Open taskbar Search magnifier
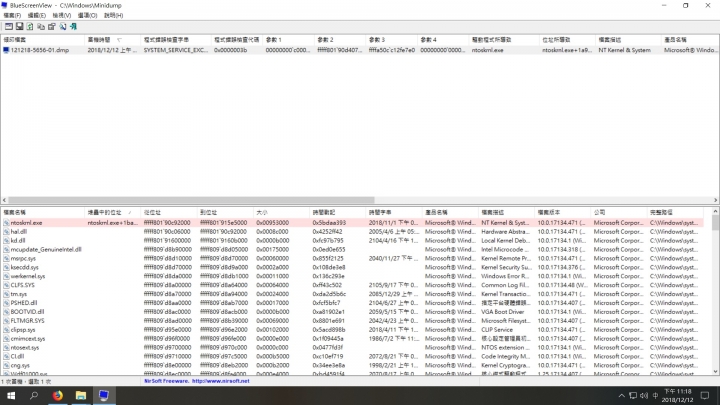Screen dimensions: 720x405 click(34, 395)
